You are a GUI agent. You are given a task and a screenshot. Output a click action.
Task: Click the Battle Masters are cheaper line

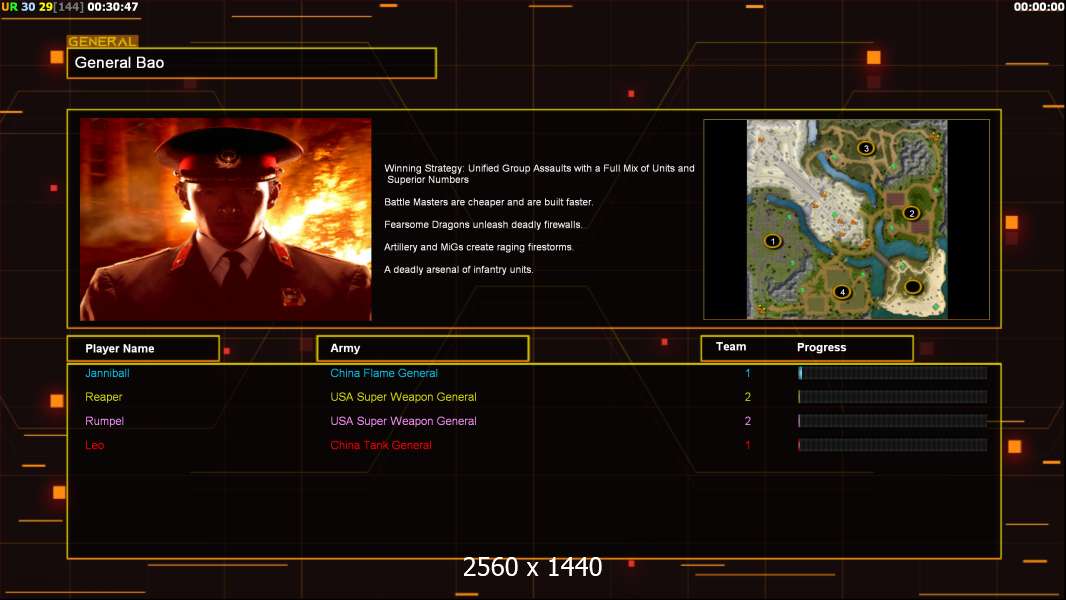(488, 202)
